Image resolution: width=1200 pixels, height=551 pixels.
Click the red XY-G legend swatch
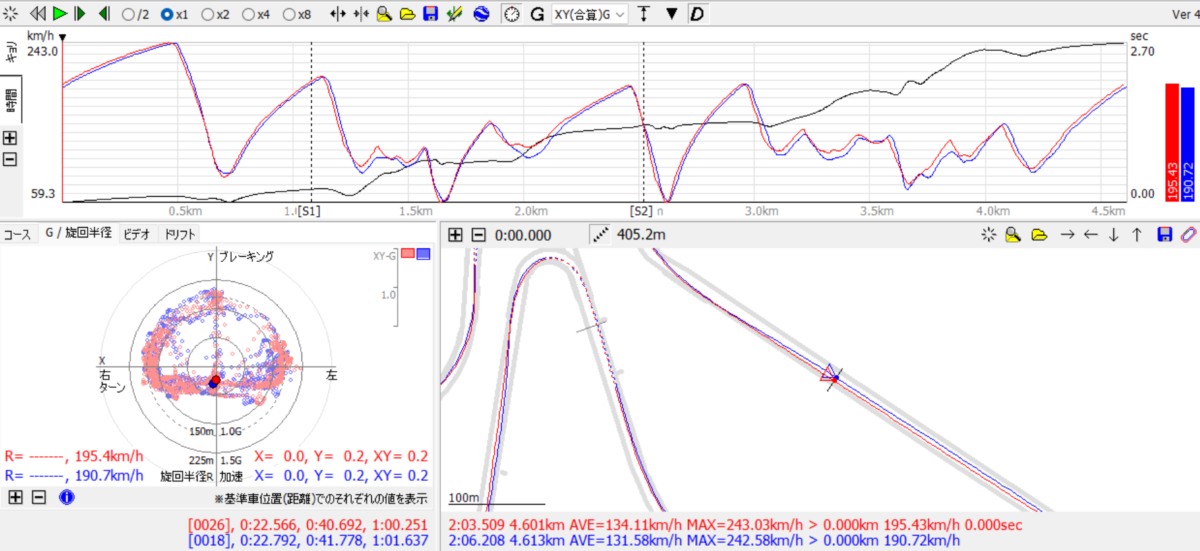click(x=408, y=255)
